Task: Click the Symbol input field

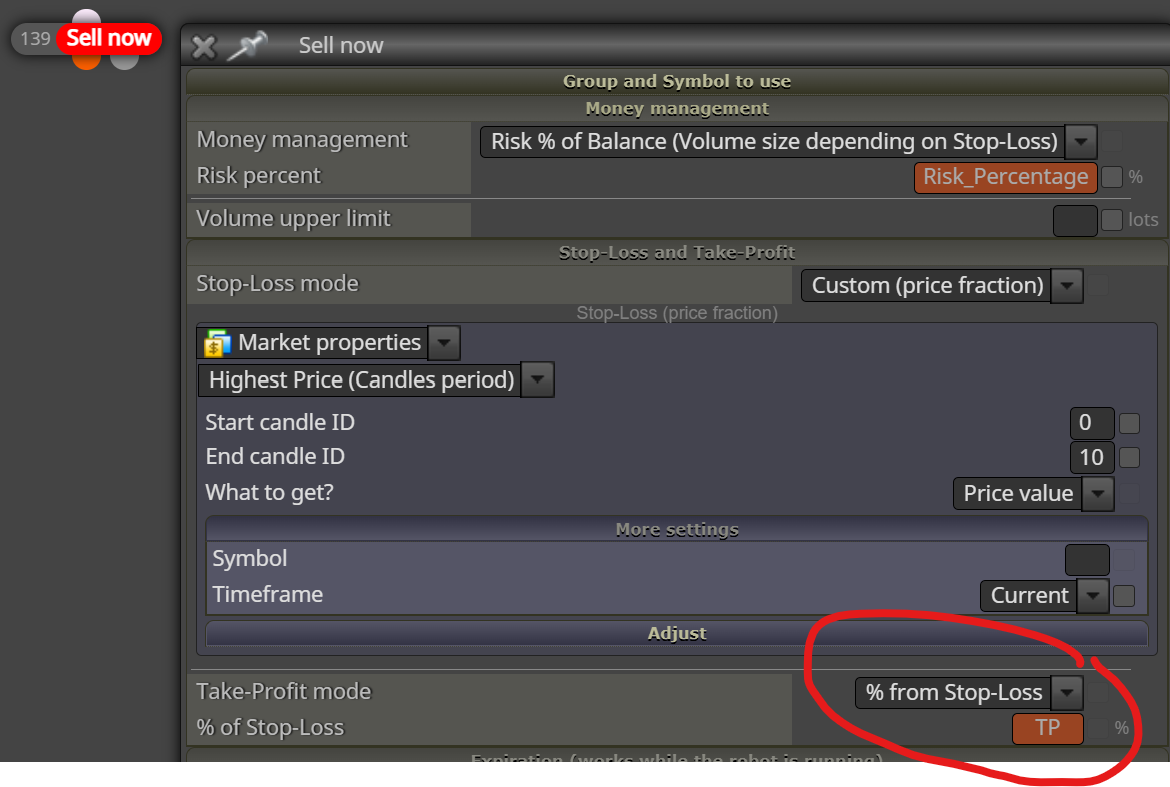Action: [1087, 560]
